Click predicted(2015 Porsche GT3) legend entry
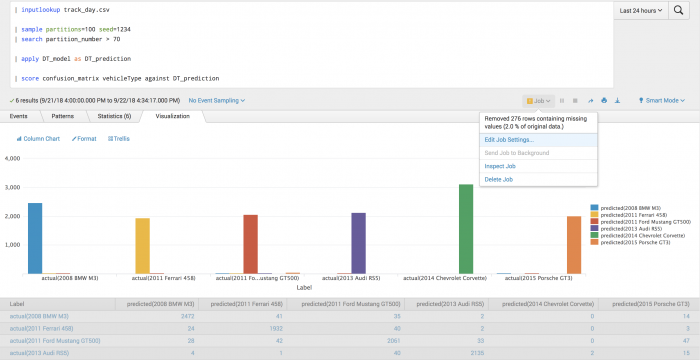 click(x=630, y=243)
